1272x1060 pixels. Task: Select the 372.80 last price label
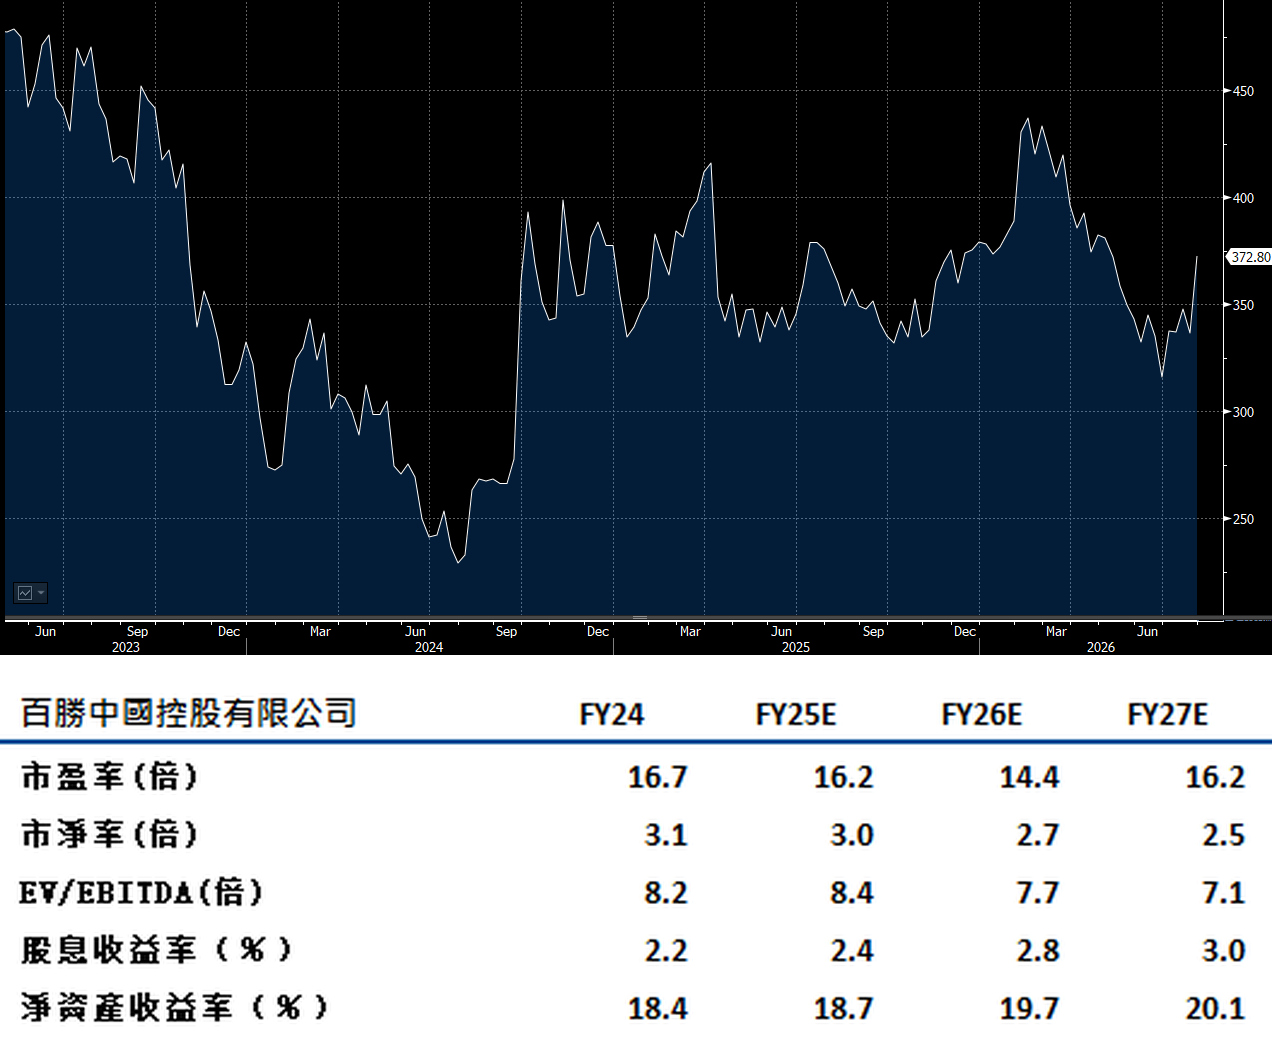coord(1250,257)
